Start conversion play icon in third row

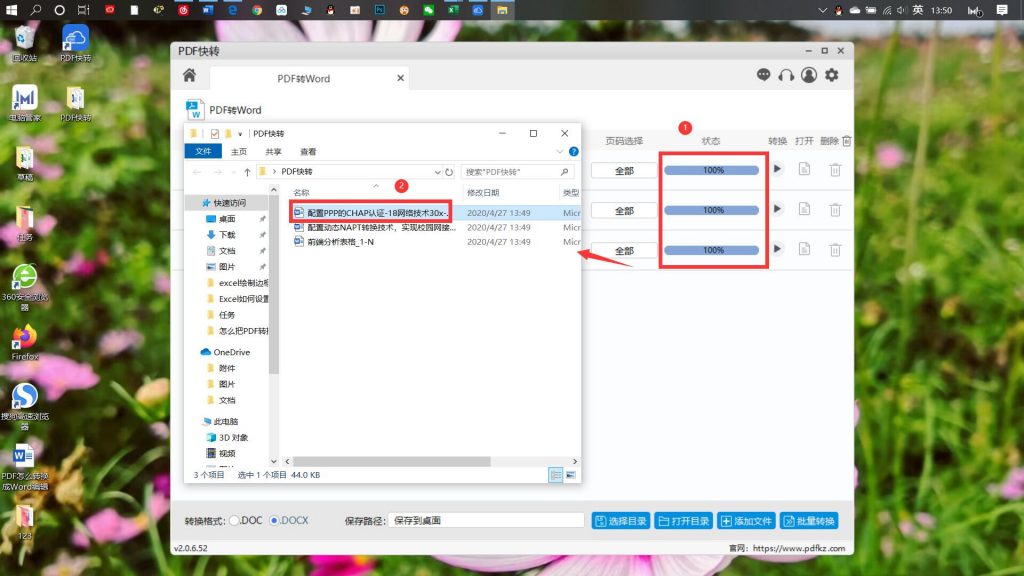[x=777, y=249]
